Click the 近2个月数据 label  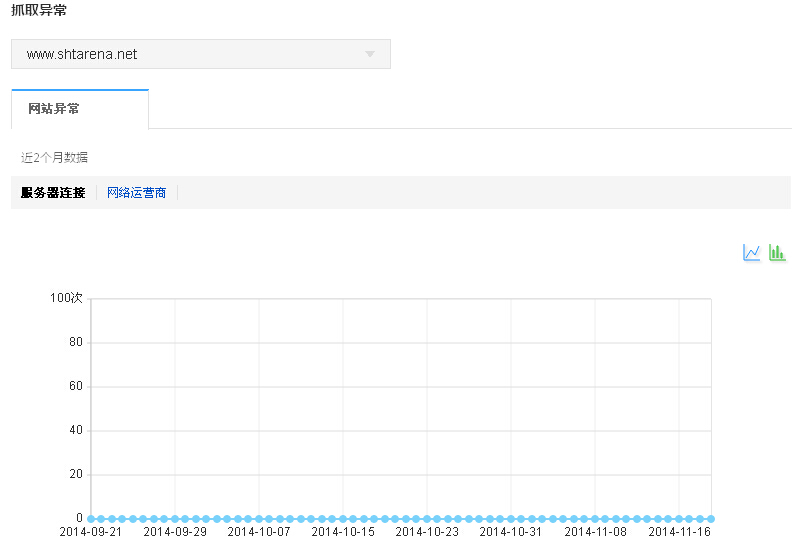(54, 157)
